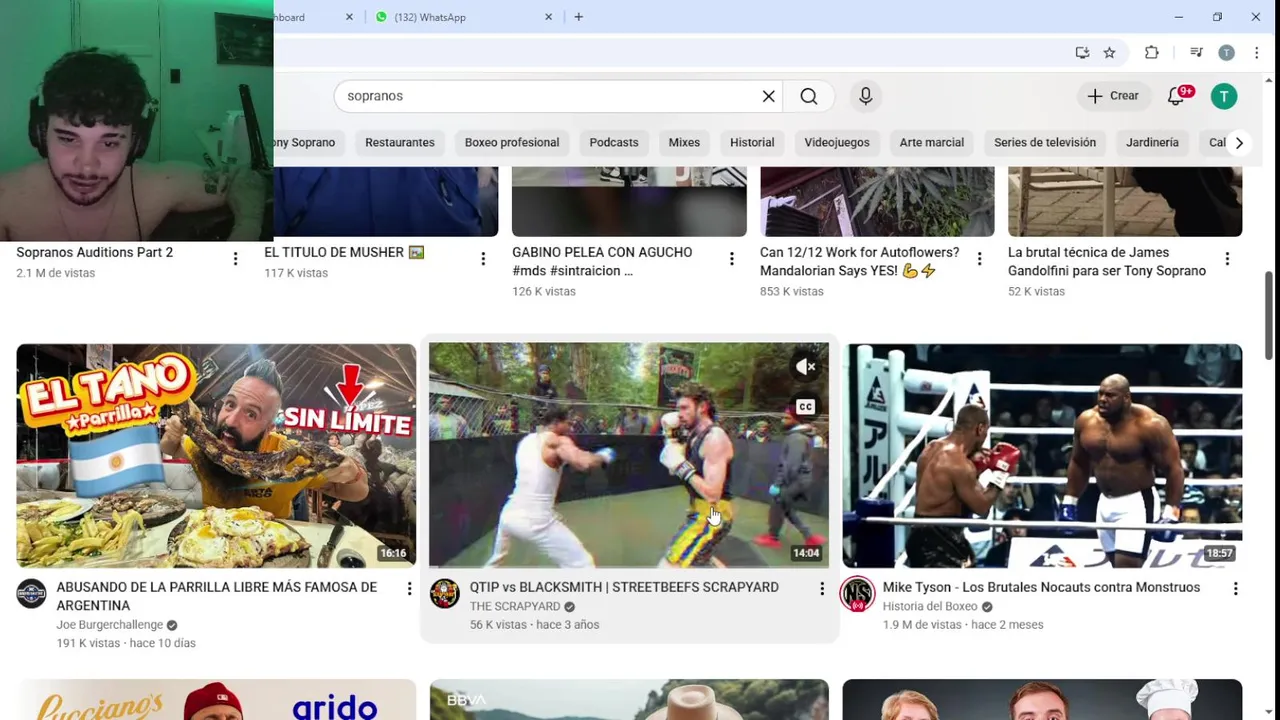
Task: Open options for Mike Tyson video
Action: click(x=1235, y=589)
